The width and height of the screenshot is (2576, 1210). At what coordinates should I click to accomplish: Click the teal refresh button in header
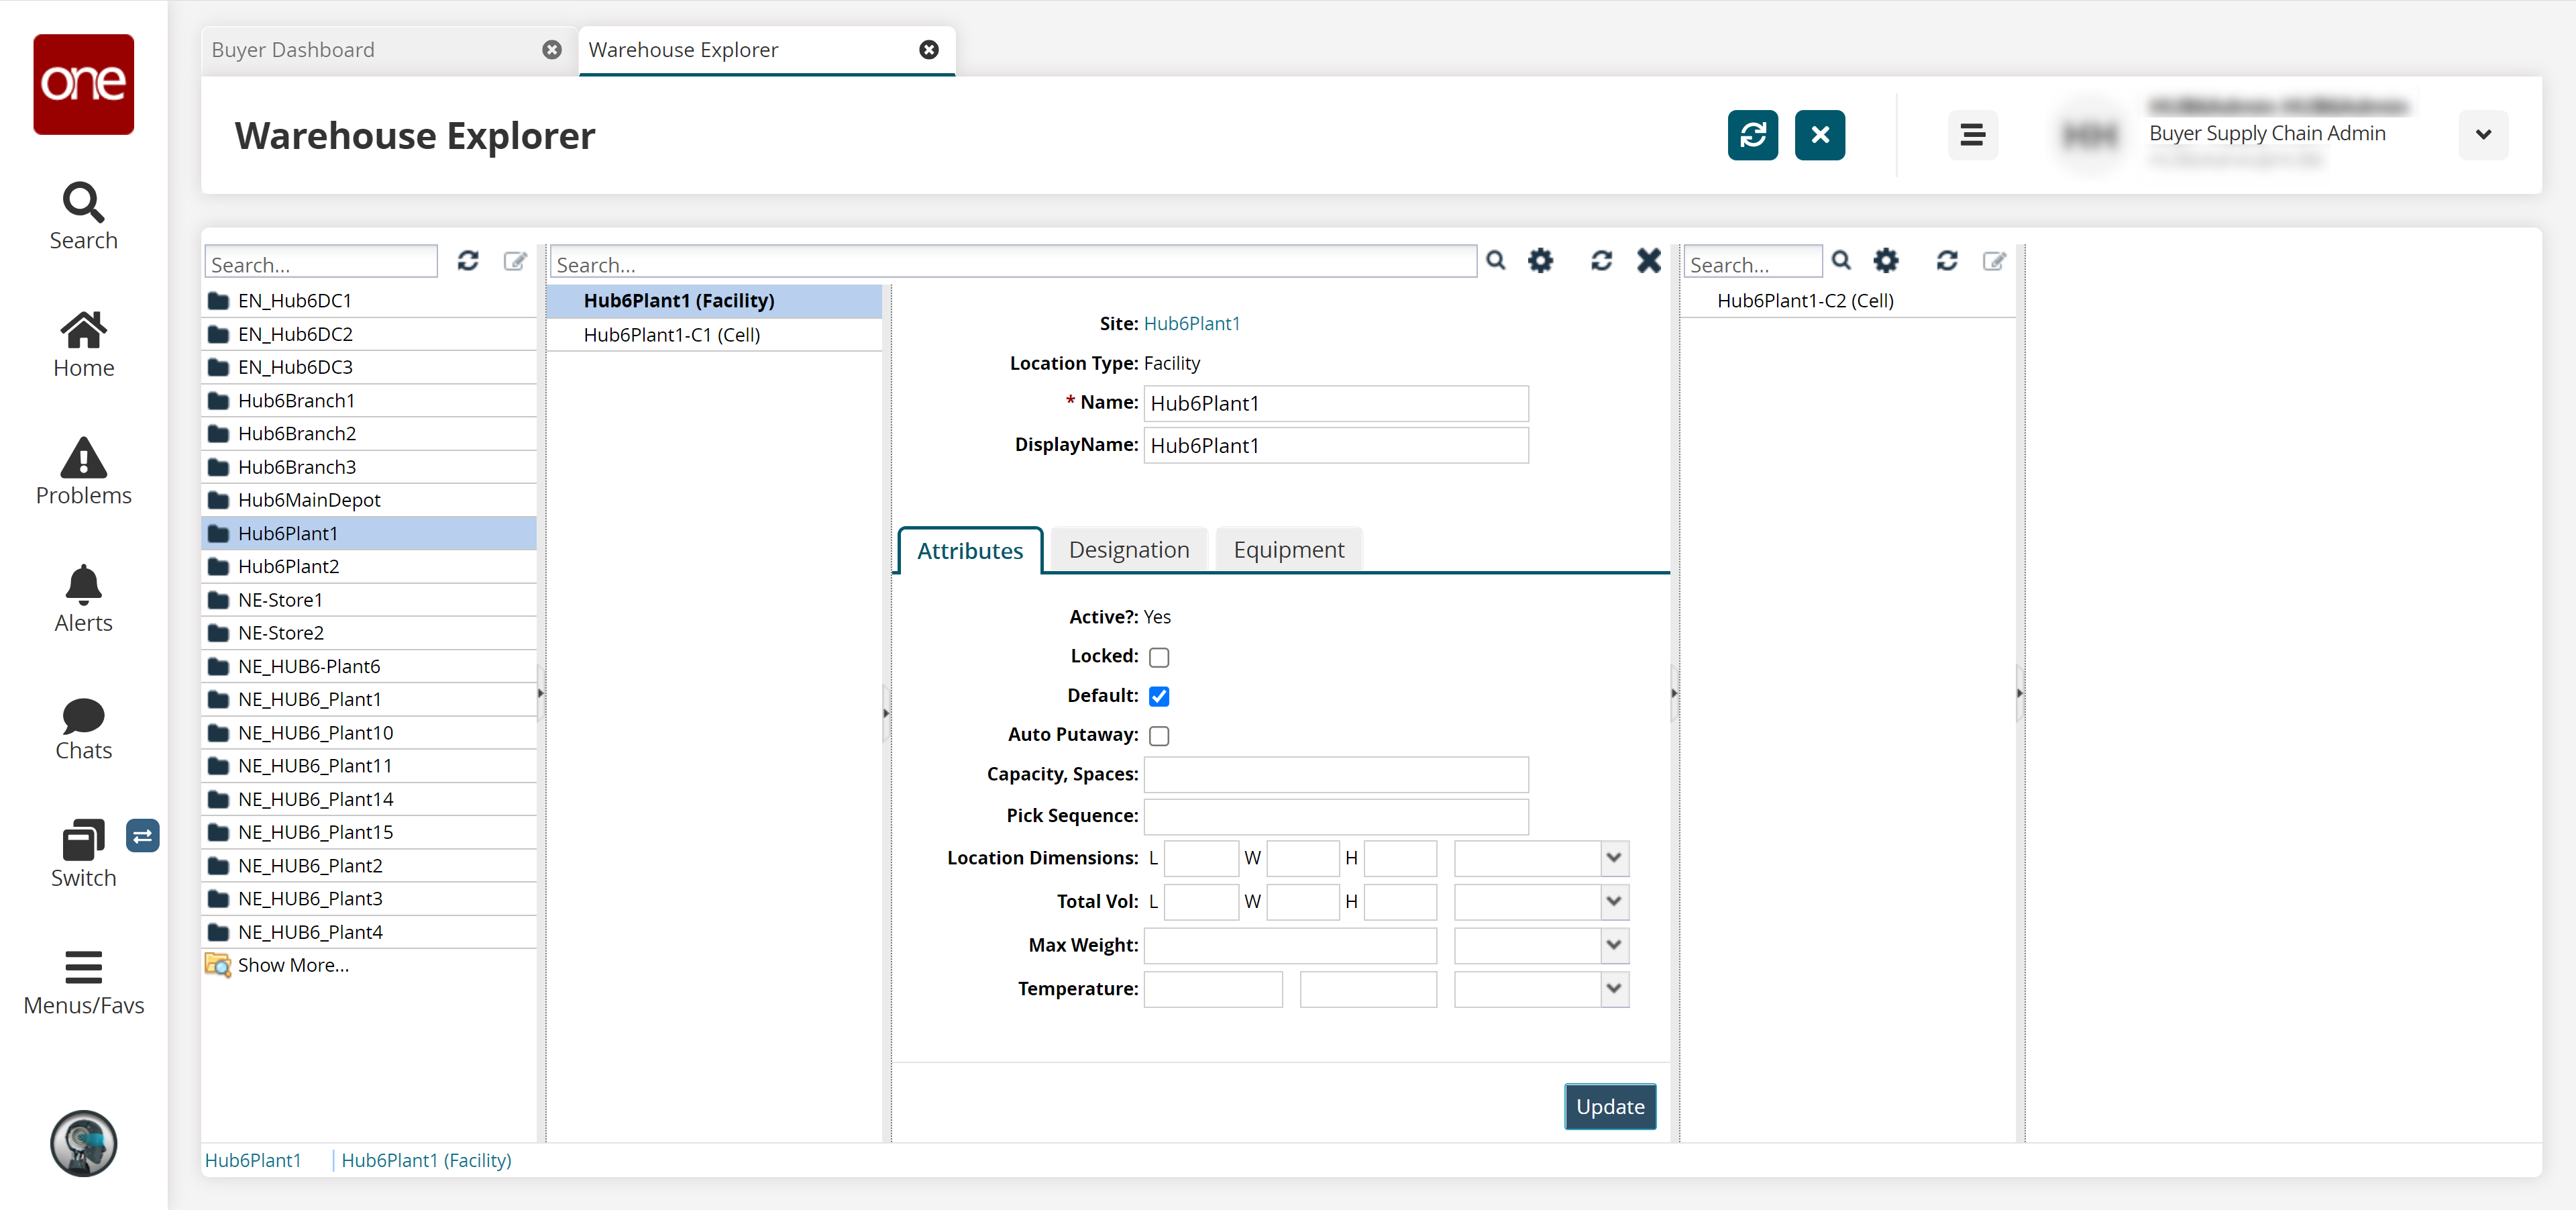pyautogui.click(x=1752, y=135)
